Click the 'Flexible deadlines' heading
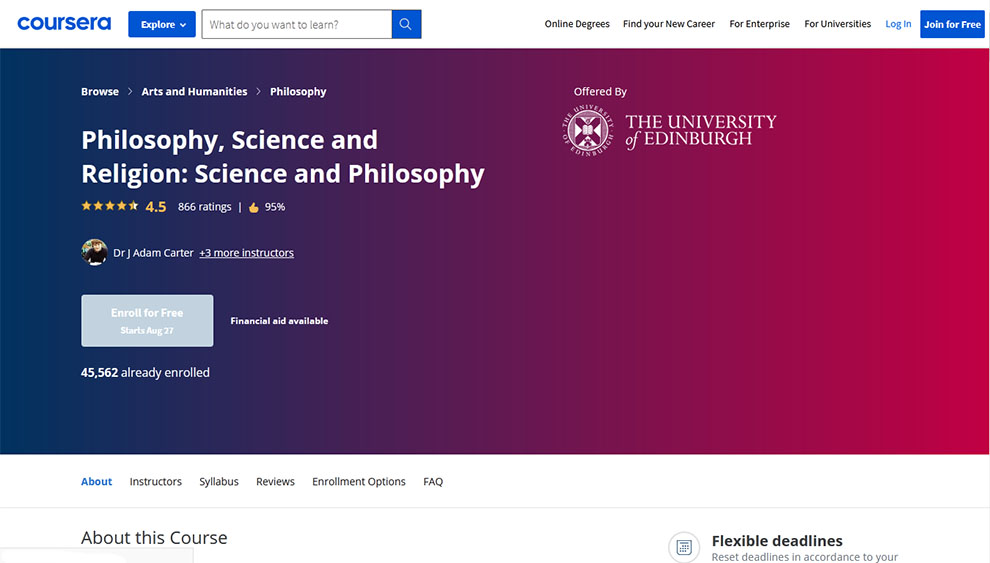 777,541
